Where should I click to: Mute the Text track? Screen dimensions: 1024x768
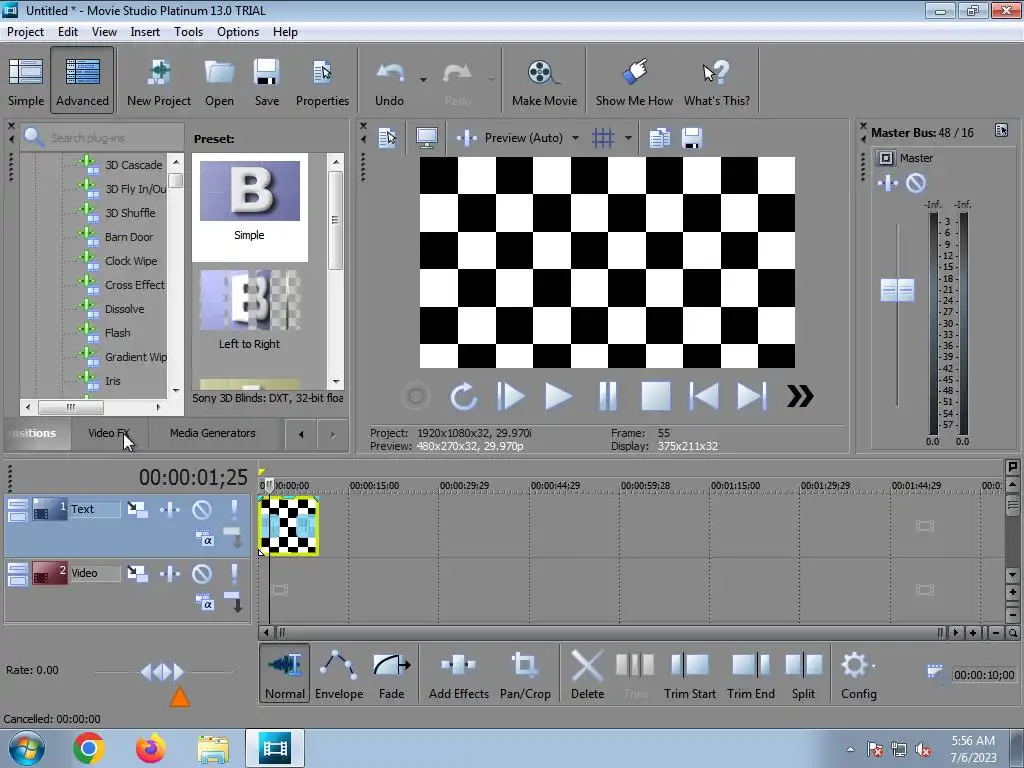202,509
